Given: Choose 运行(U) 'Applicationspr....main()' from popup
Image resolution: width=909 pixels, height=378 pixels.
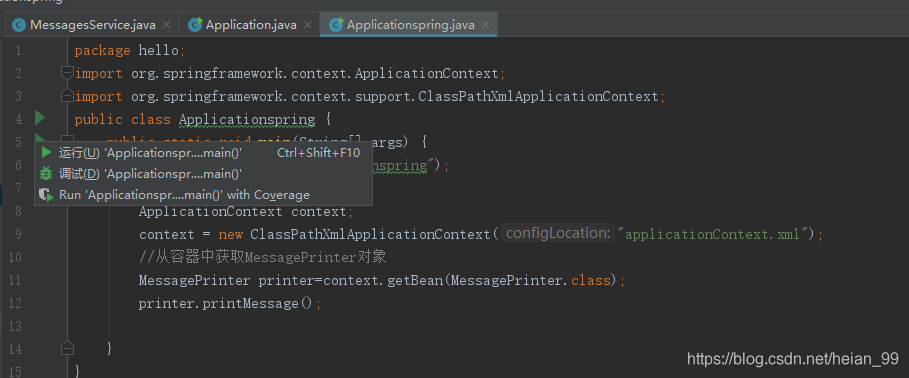Looking at the screenshot, I should pos(203,153).
